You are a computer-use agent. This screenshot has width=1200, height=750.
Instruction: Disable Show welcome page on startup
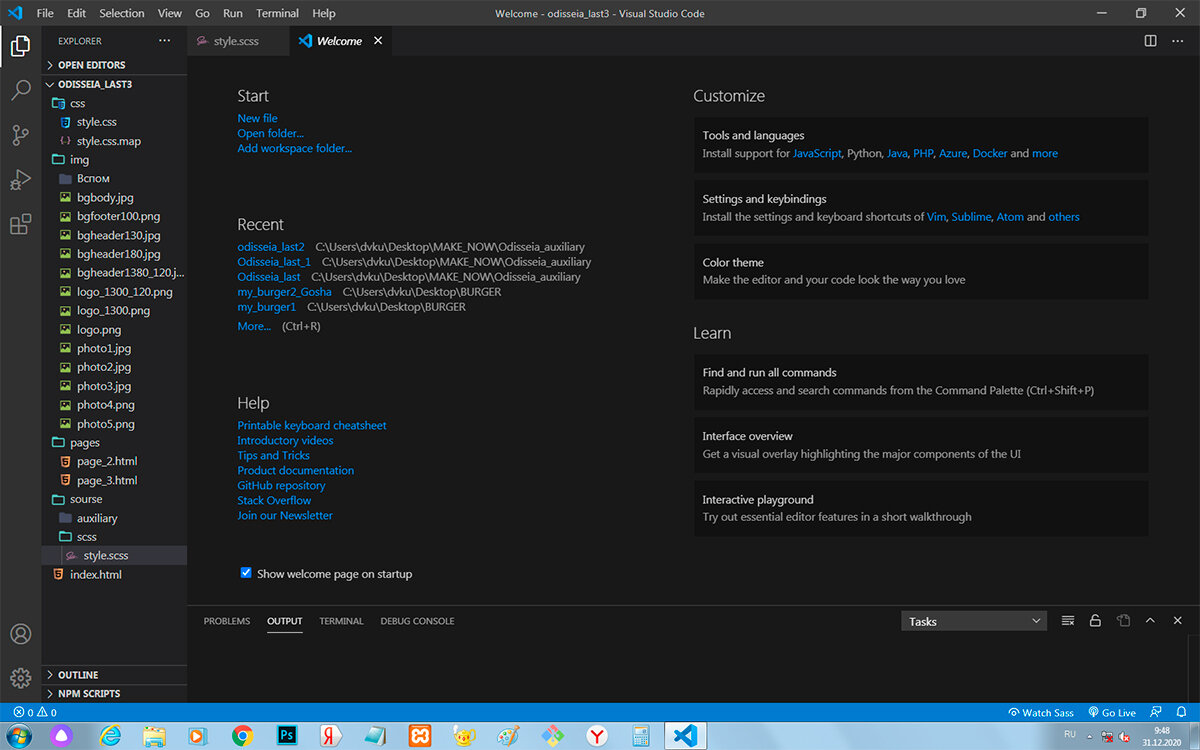coord(246,572)
